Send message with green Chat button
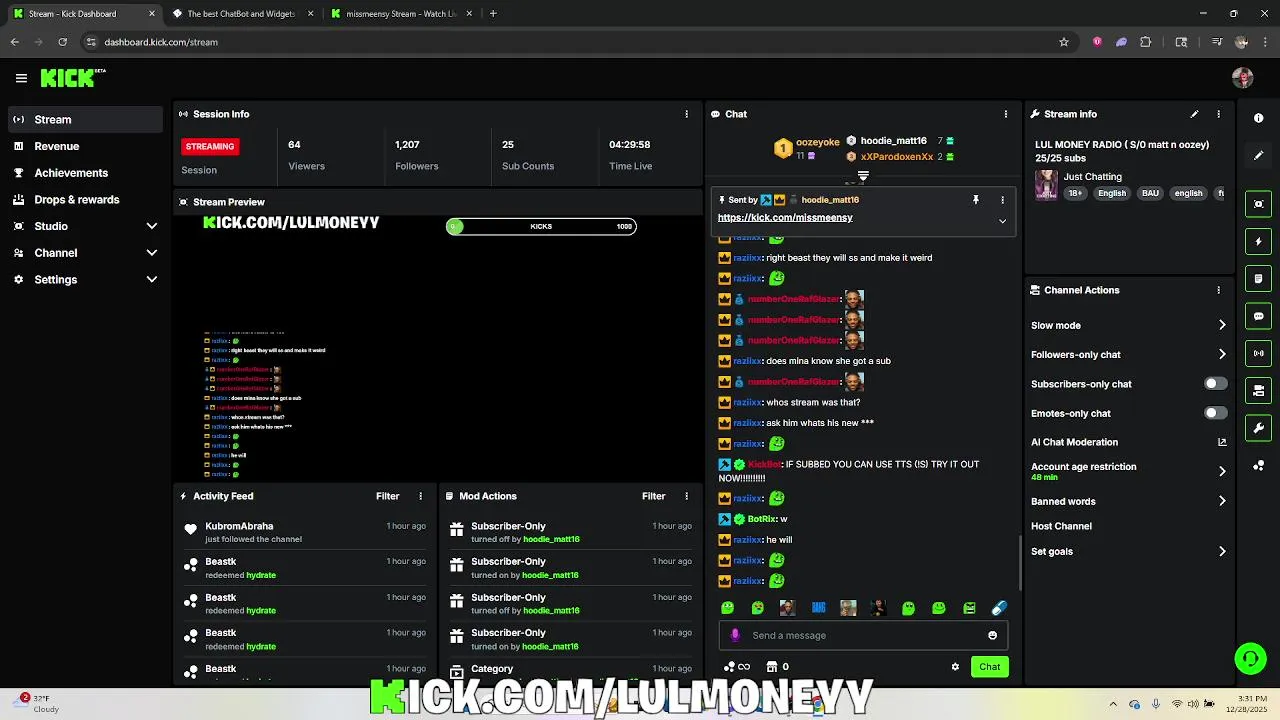The width and height of the screenshot is (1280, 720). [x=989, y=667]
